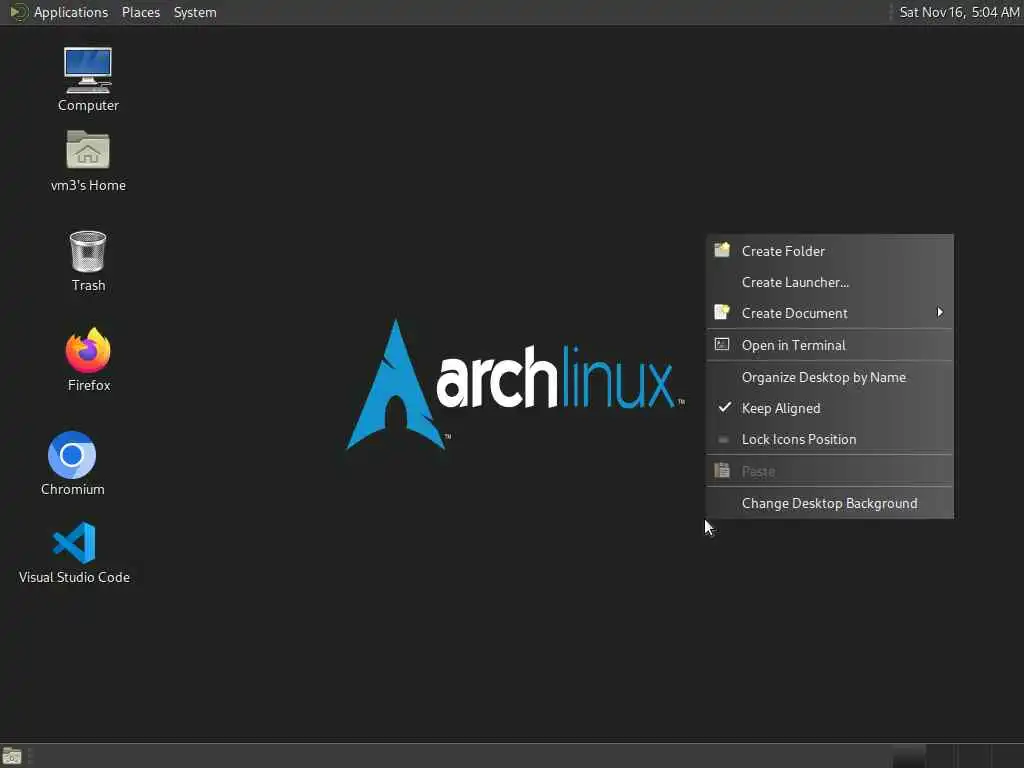Open the clock showing Sat Nov 16, 5:04 AM

coord(959,12)
